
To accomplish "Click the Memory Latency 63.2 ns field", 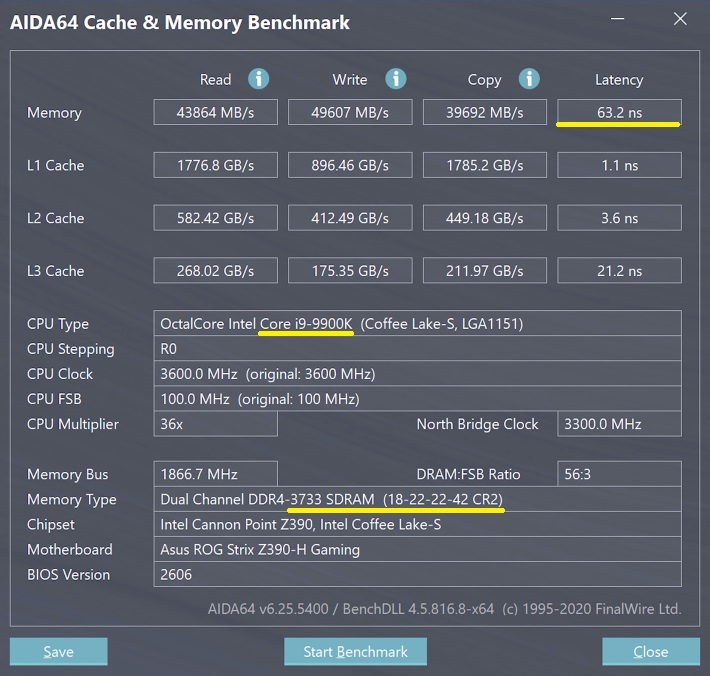I will tap(618, 113).
